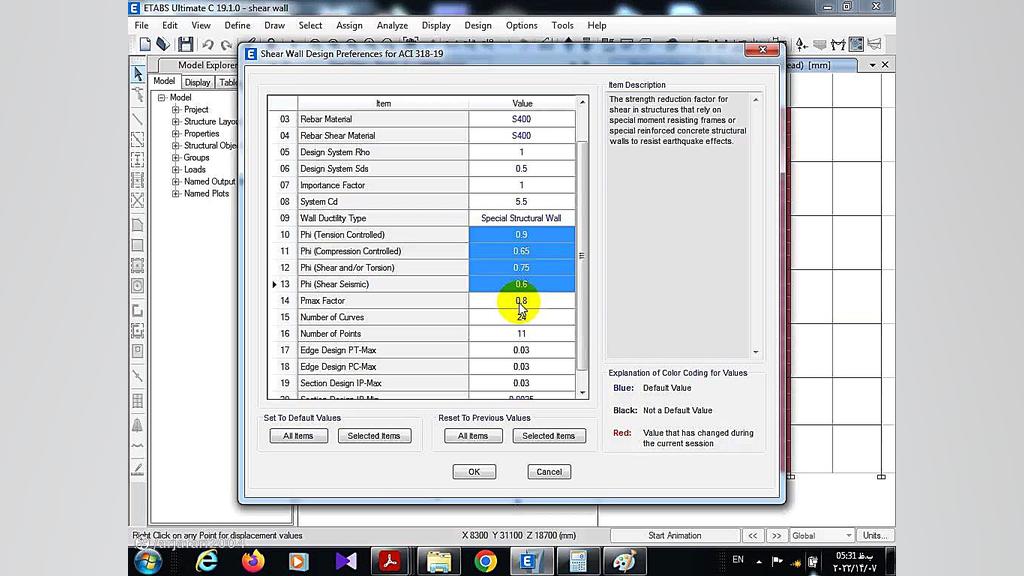This screenshot has width=1024, height=576.
Task: Click the Units... button in status bar
Action: coord(875,536)
